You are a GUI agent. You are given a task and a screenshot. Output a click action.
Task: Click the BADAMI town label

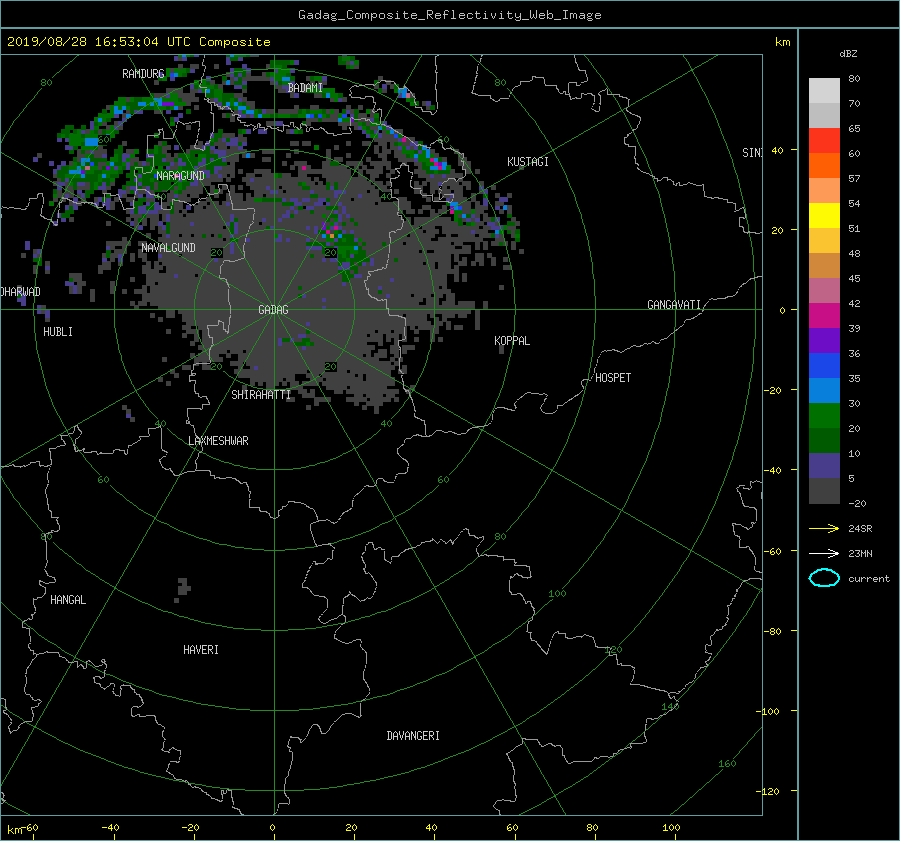coord(305,88)
